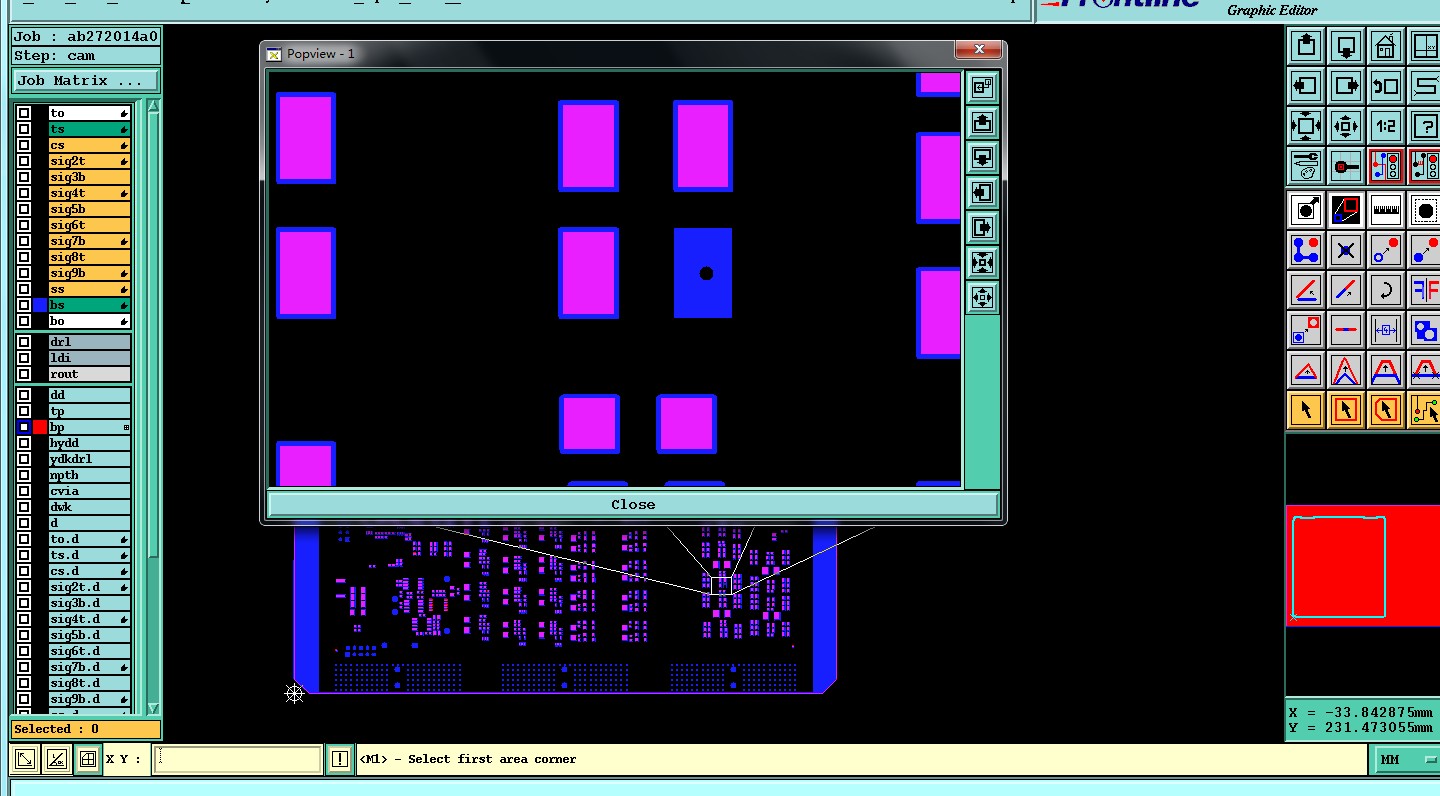The width and height of the screenshot is (1440, 796).
Task: Toggle the checkbox for layer sig2t
Action: 24,161
